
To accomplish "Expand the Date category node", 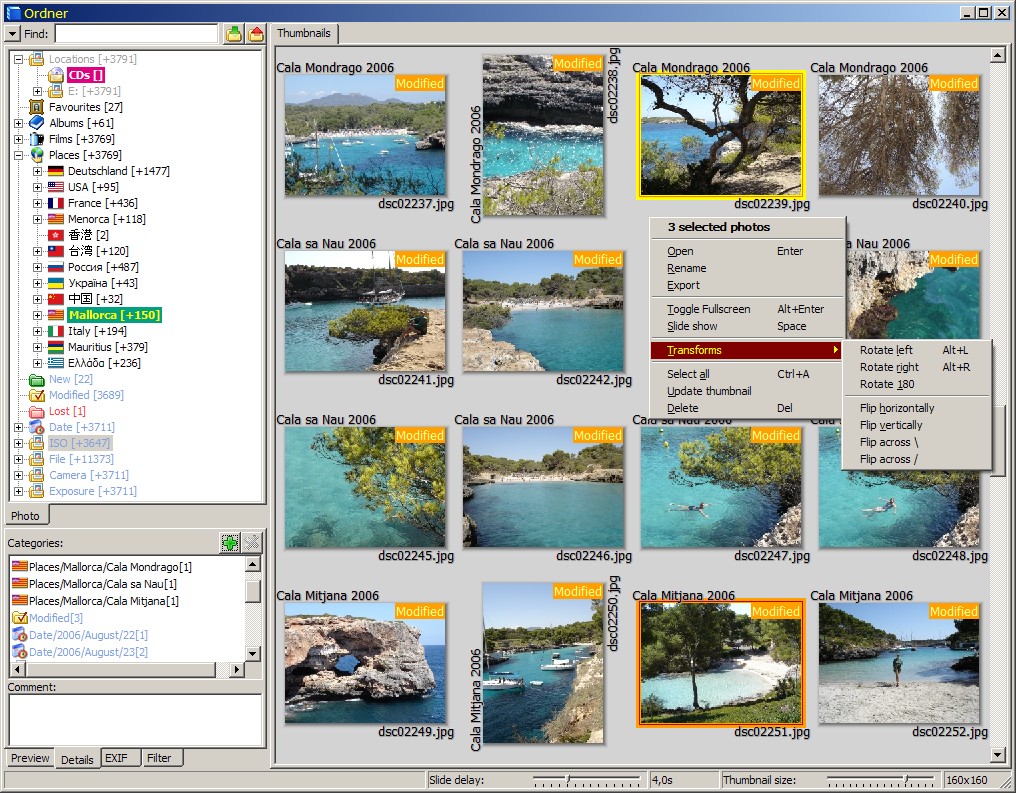I will 18,427.
